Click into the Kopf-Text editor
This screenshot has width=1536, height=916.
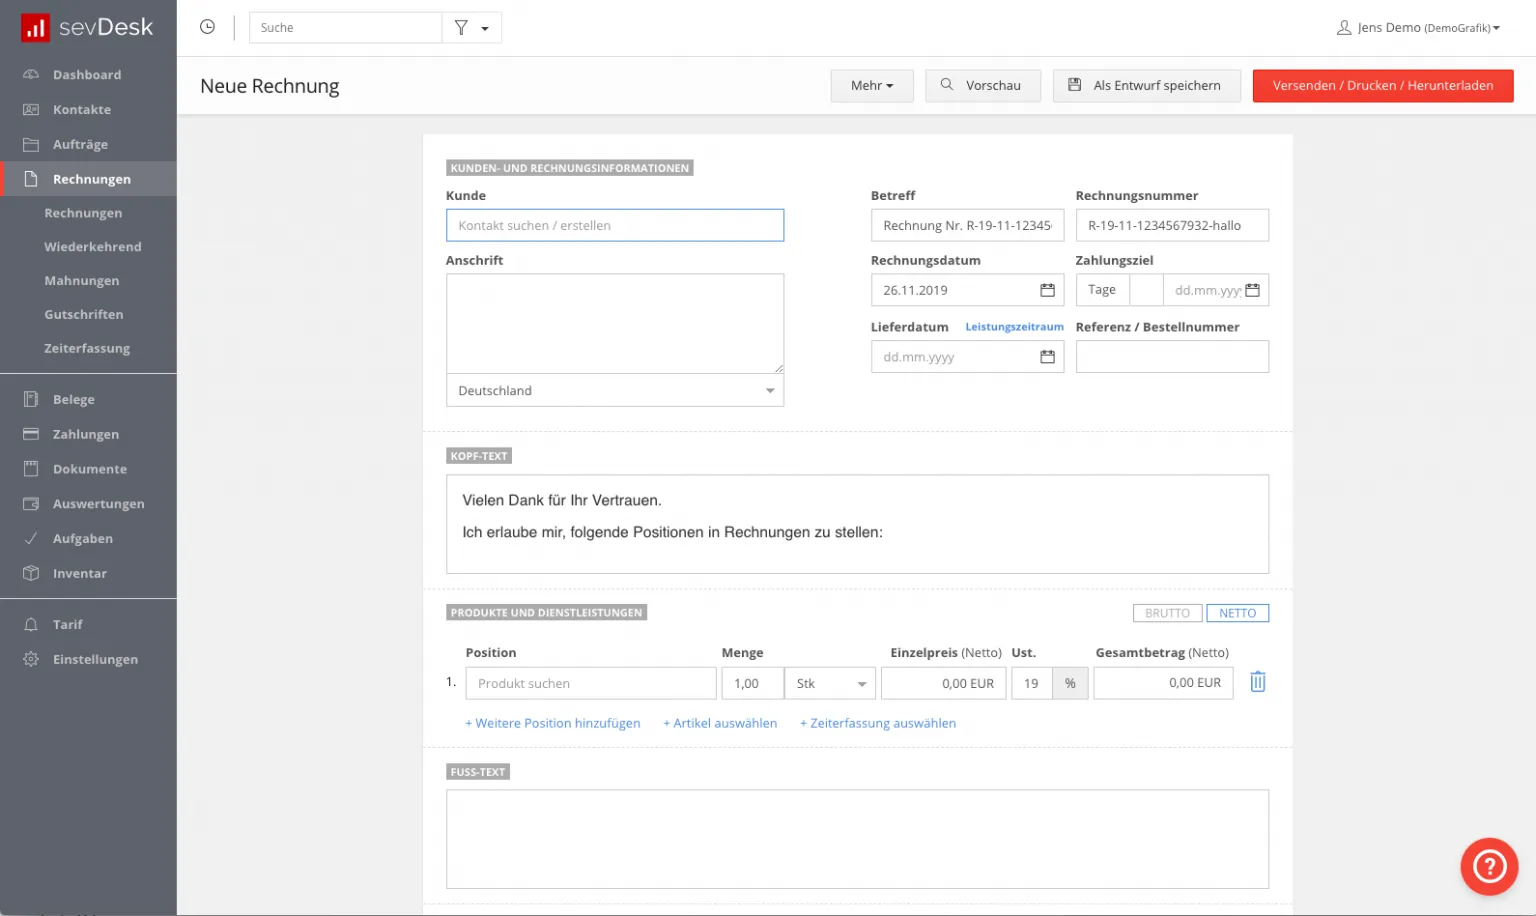[x=857, y=524]
